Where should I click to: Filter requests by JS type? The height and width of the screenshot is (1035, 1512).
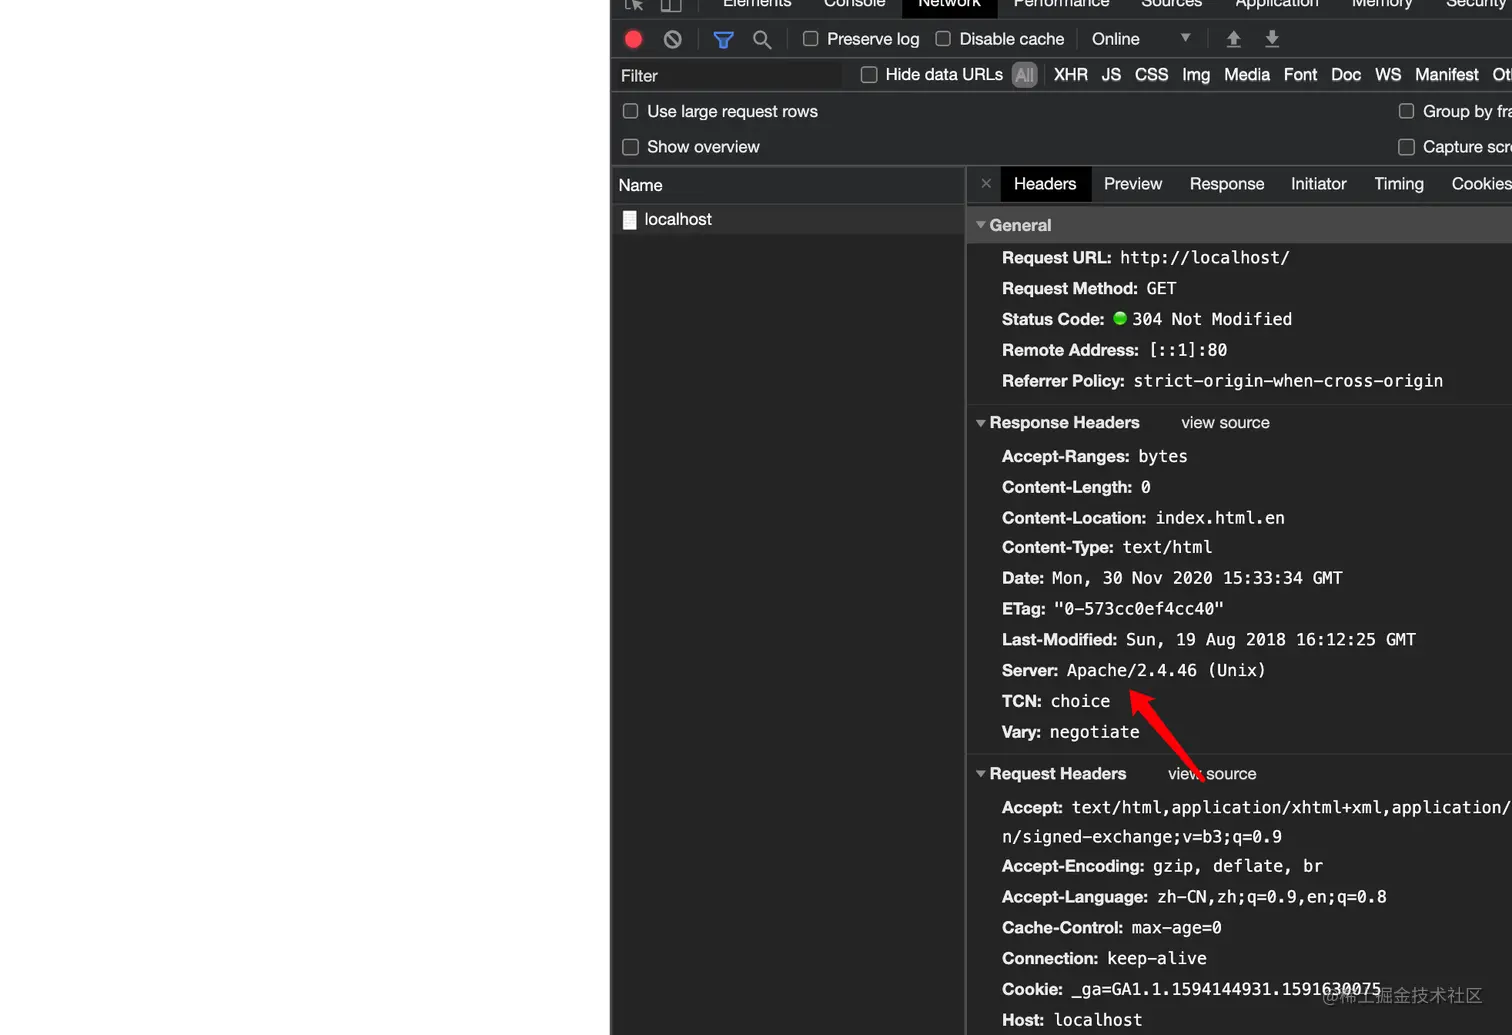[x=1111, y=75]
